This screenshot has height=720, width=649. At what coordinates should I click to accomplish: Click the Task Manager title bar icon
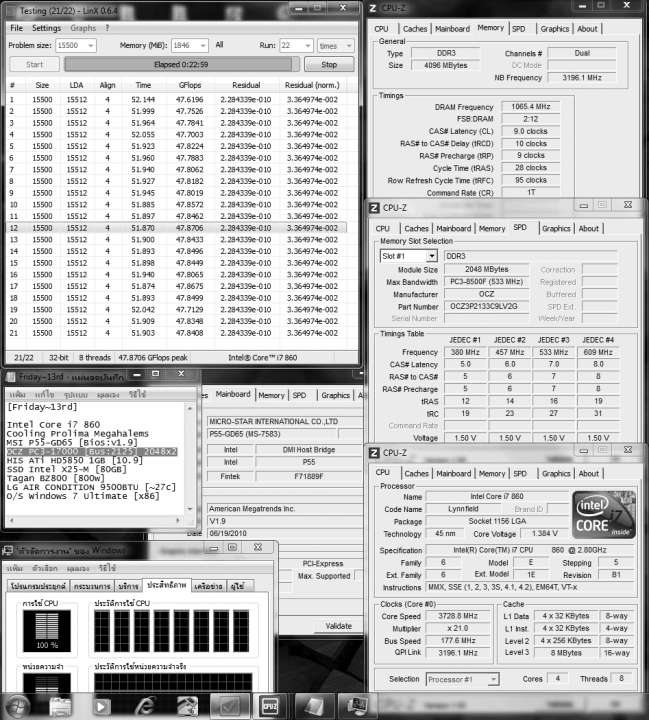point(8,551)
